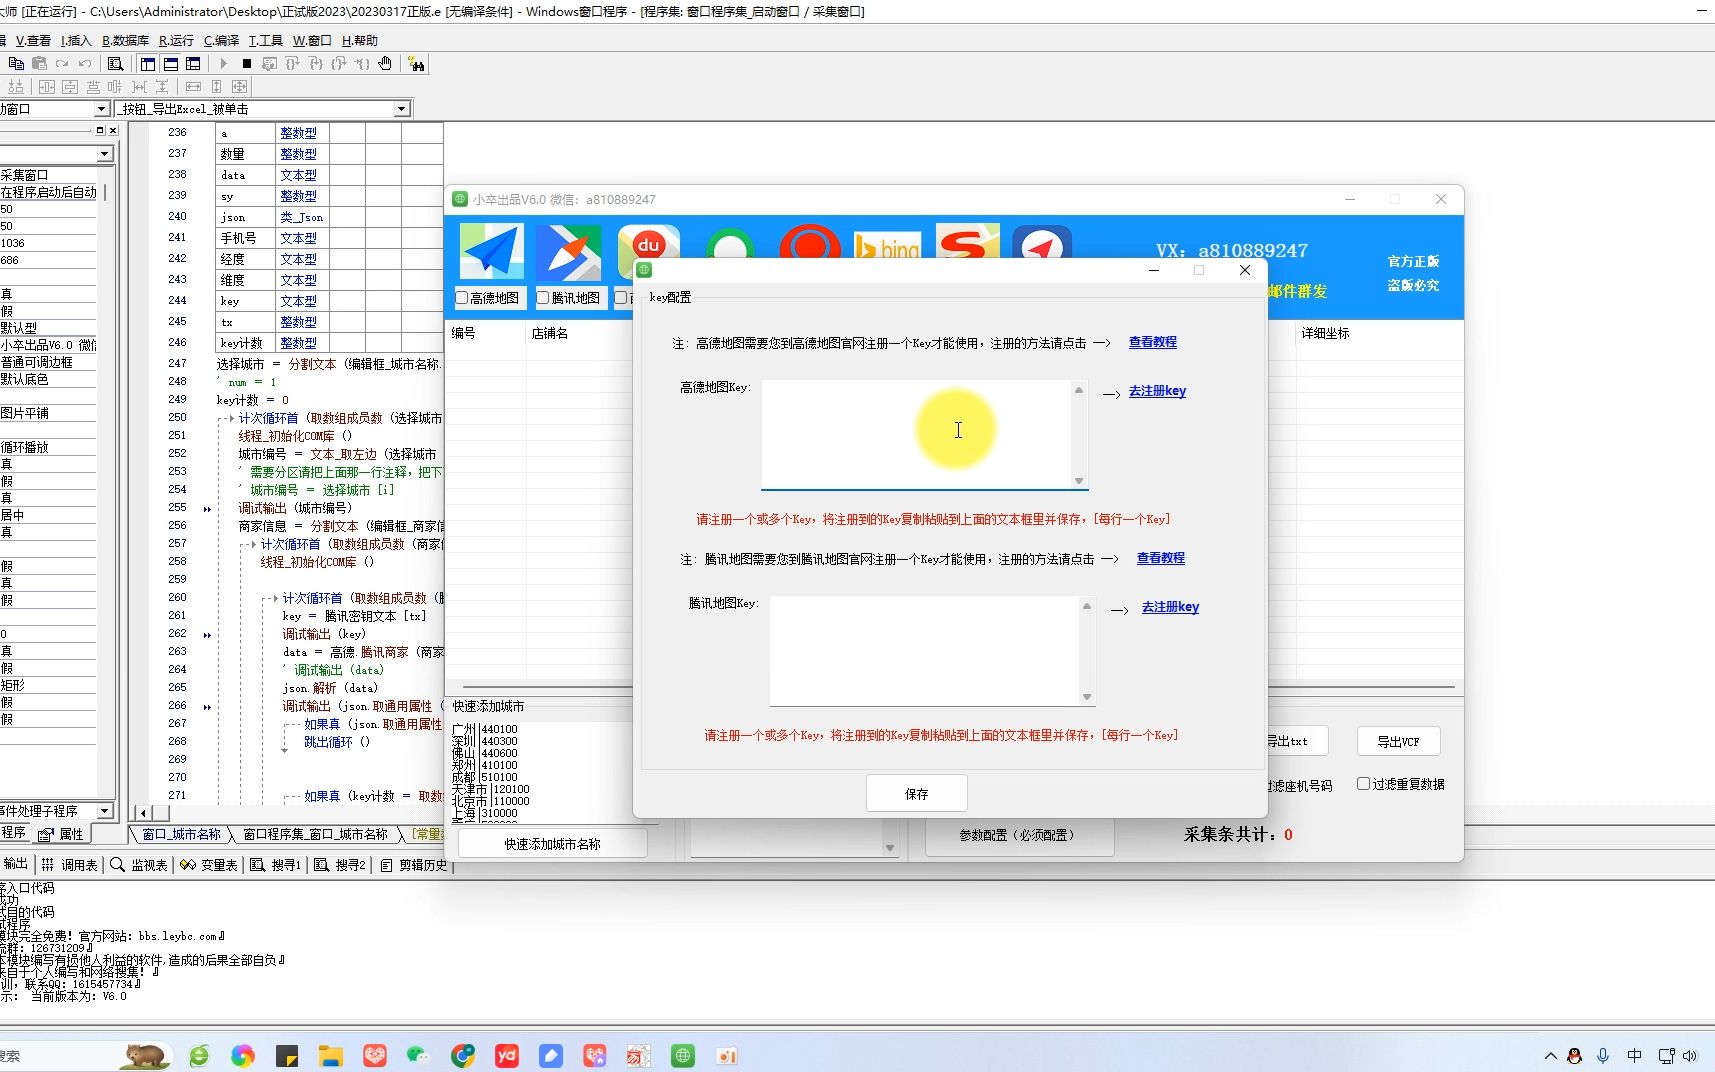
Task: Open the I.插入 menu
Action: coord(76,40)
